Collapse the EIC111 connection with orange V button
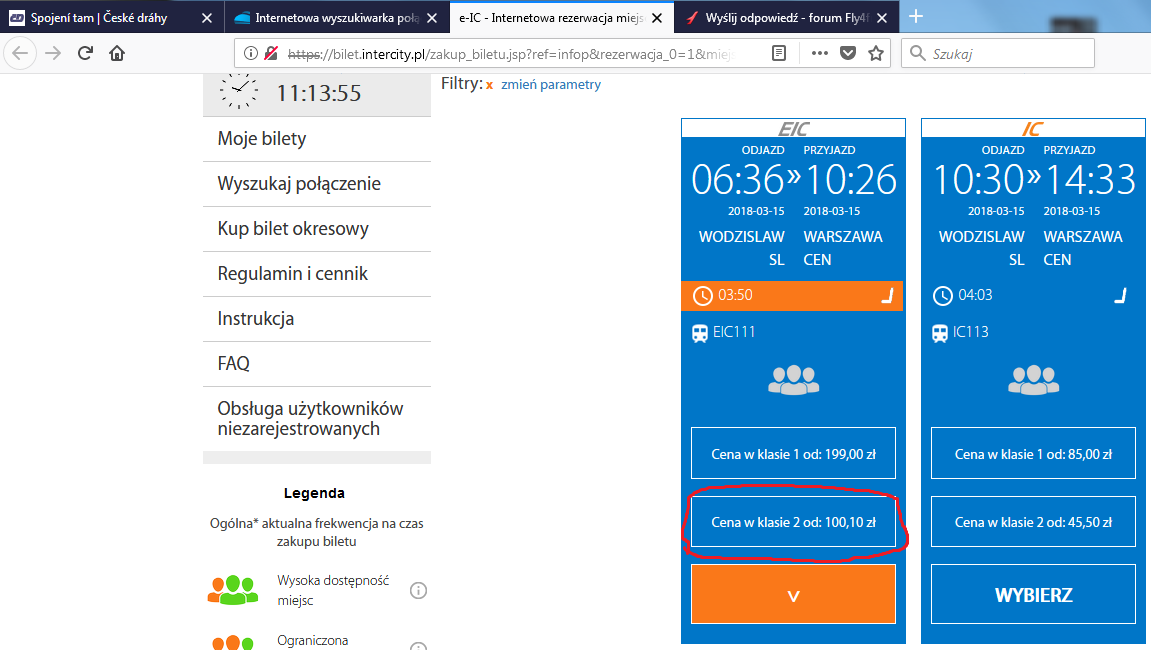The image size is (1151, 650). (794, 594)
